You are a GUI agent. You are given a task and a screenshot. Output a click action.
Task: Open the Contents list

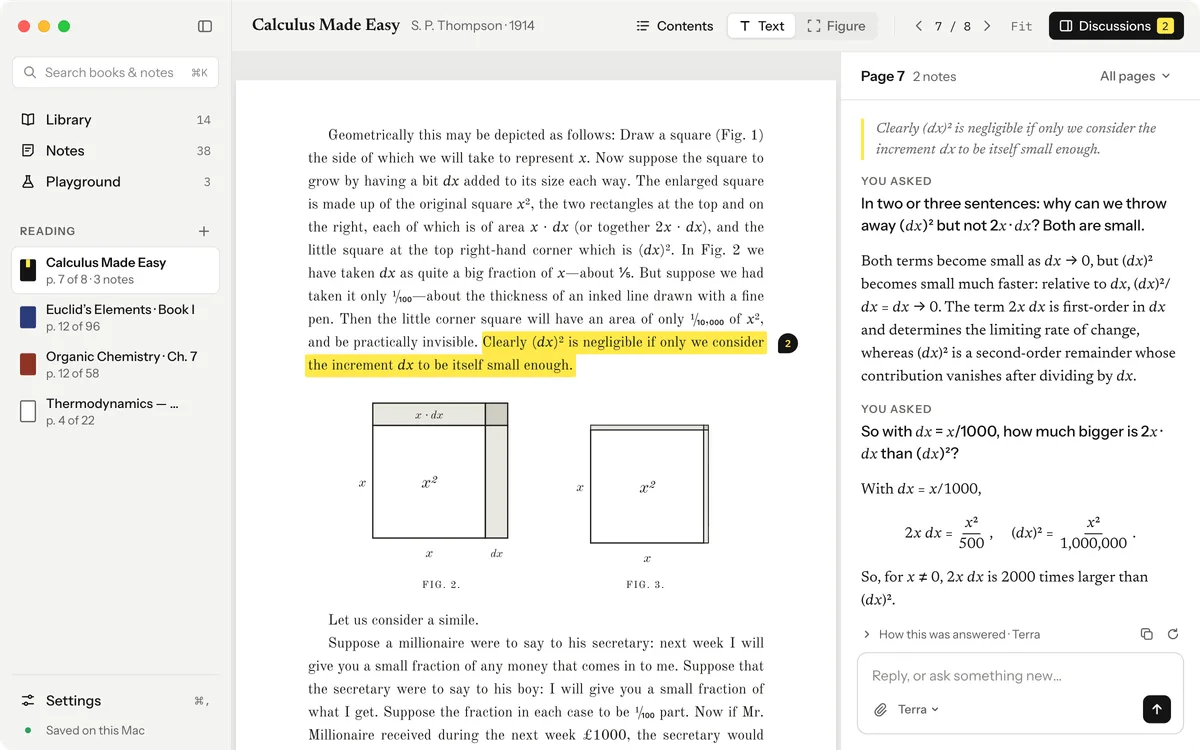[x=675, y=26]
